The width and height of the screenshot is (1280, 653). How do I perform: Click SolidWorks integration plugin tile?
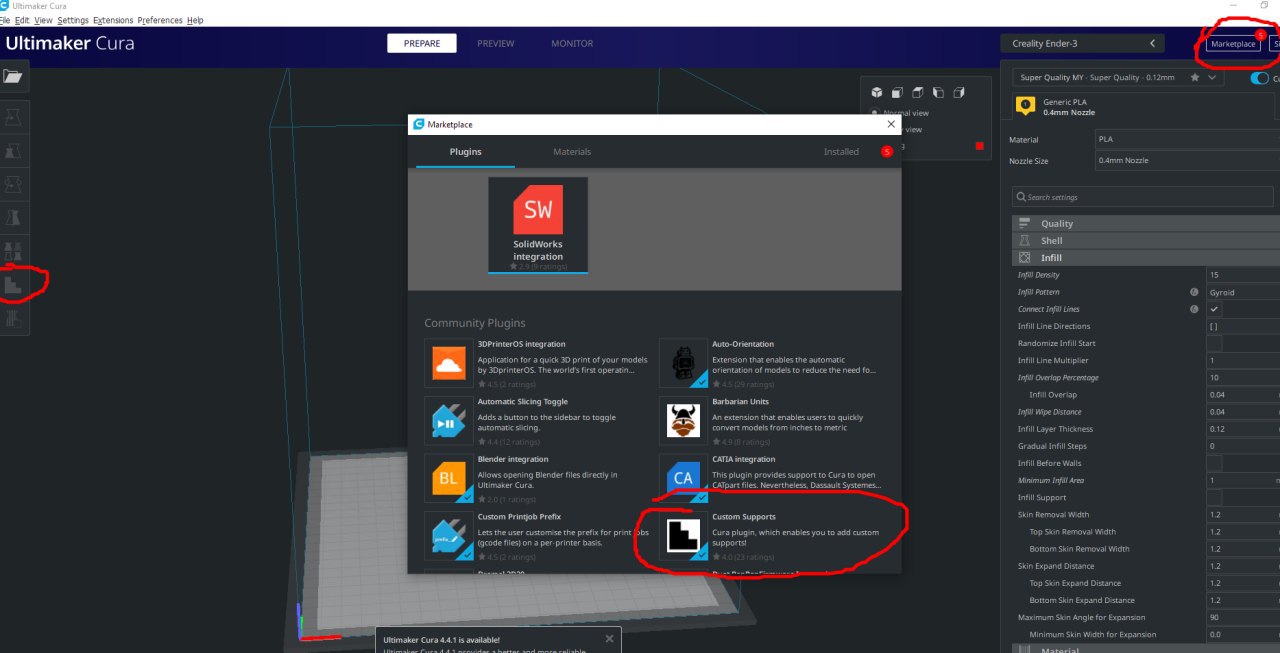[538, 225]
